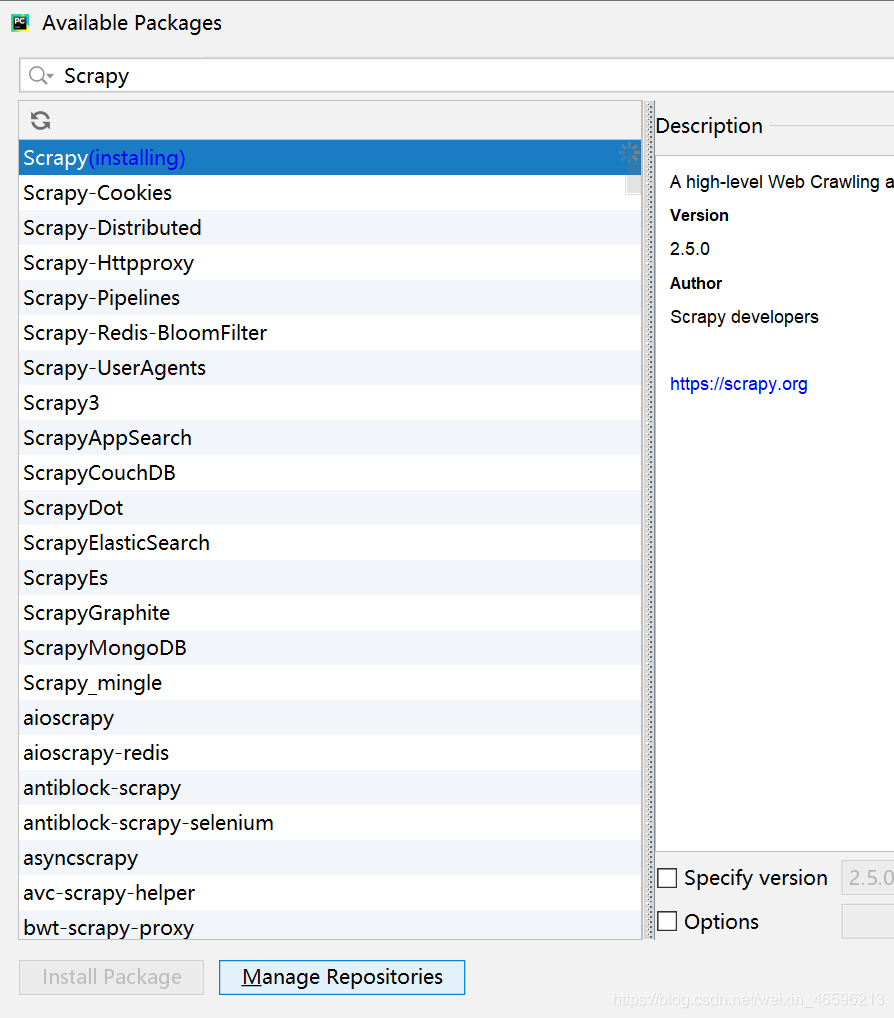Select aioscrapy package
This screenshot has width=894, height=1018.
click(330, 719)
